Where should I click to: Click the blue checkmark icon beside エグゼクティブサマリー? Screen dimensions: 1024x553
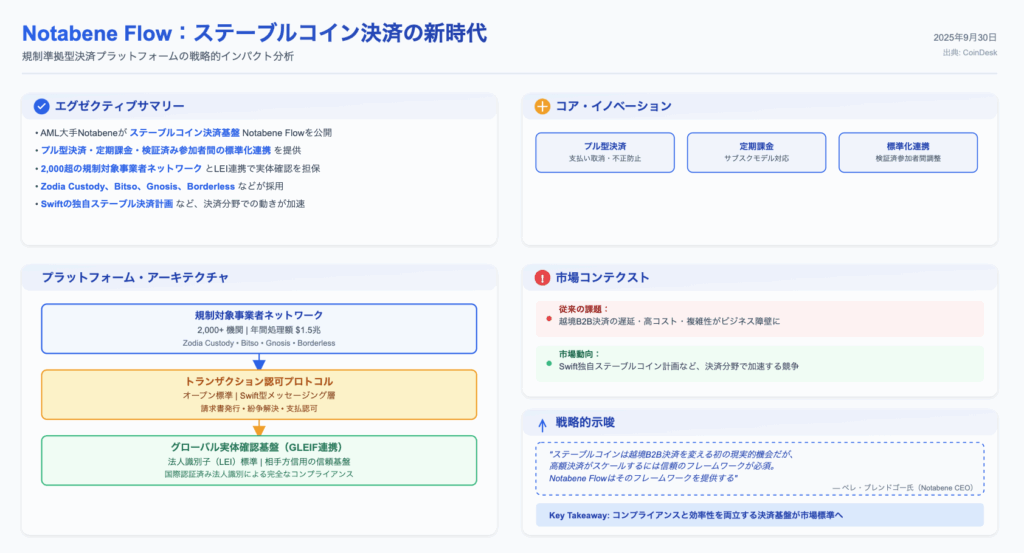(41, 106)
